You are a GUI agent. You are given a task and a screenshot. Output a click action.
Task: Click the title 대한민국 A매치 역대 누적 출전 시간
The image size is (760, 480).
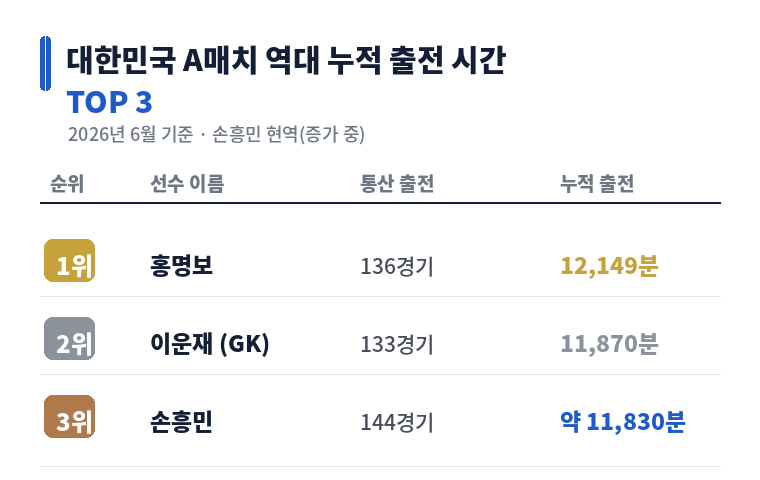286,61
